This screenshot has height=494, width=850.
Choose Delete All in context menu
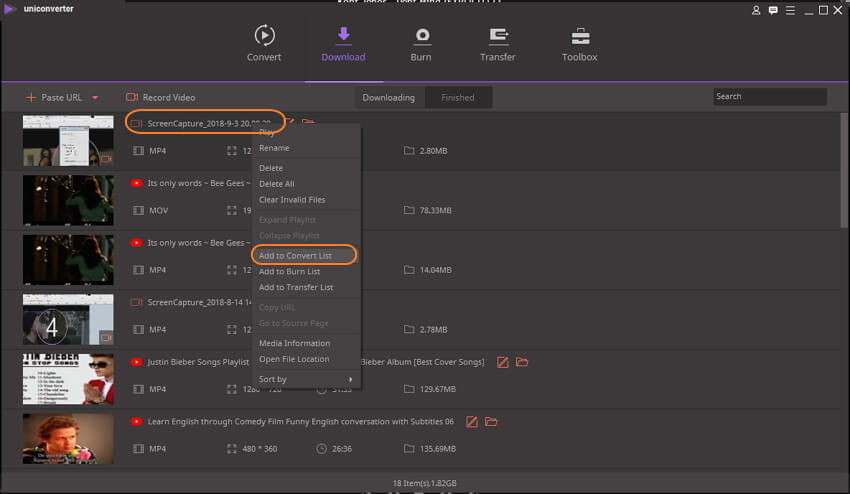point(276,184)
